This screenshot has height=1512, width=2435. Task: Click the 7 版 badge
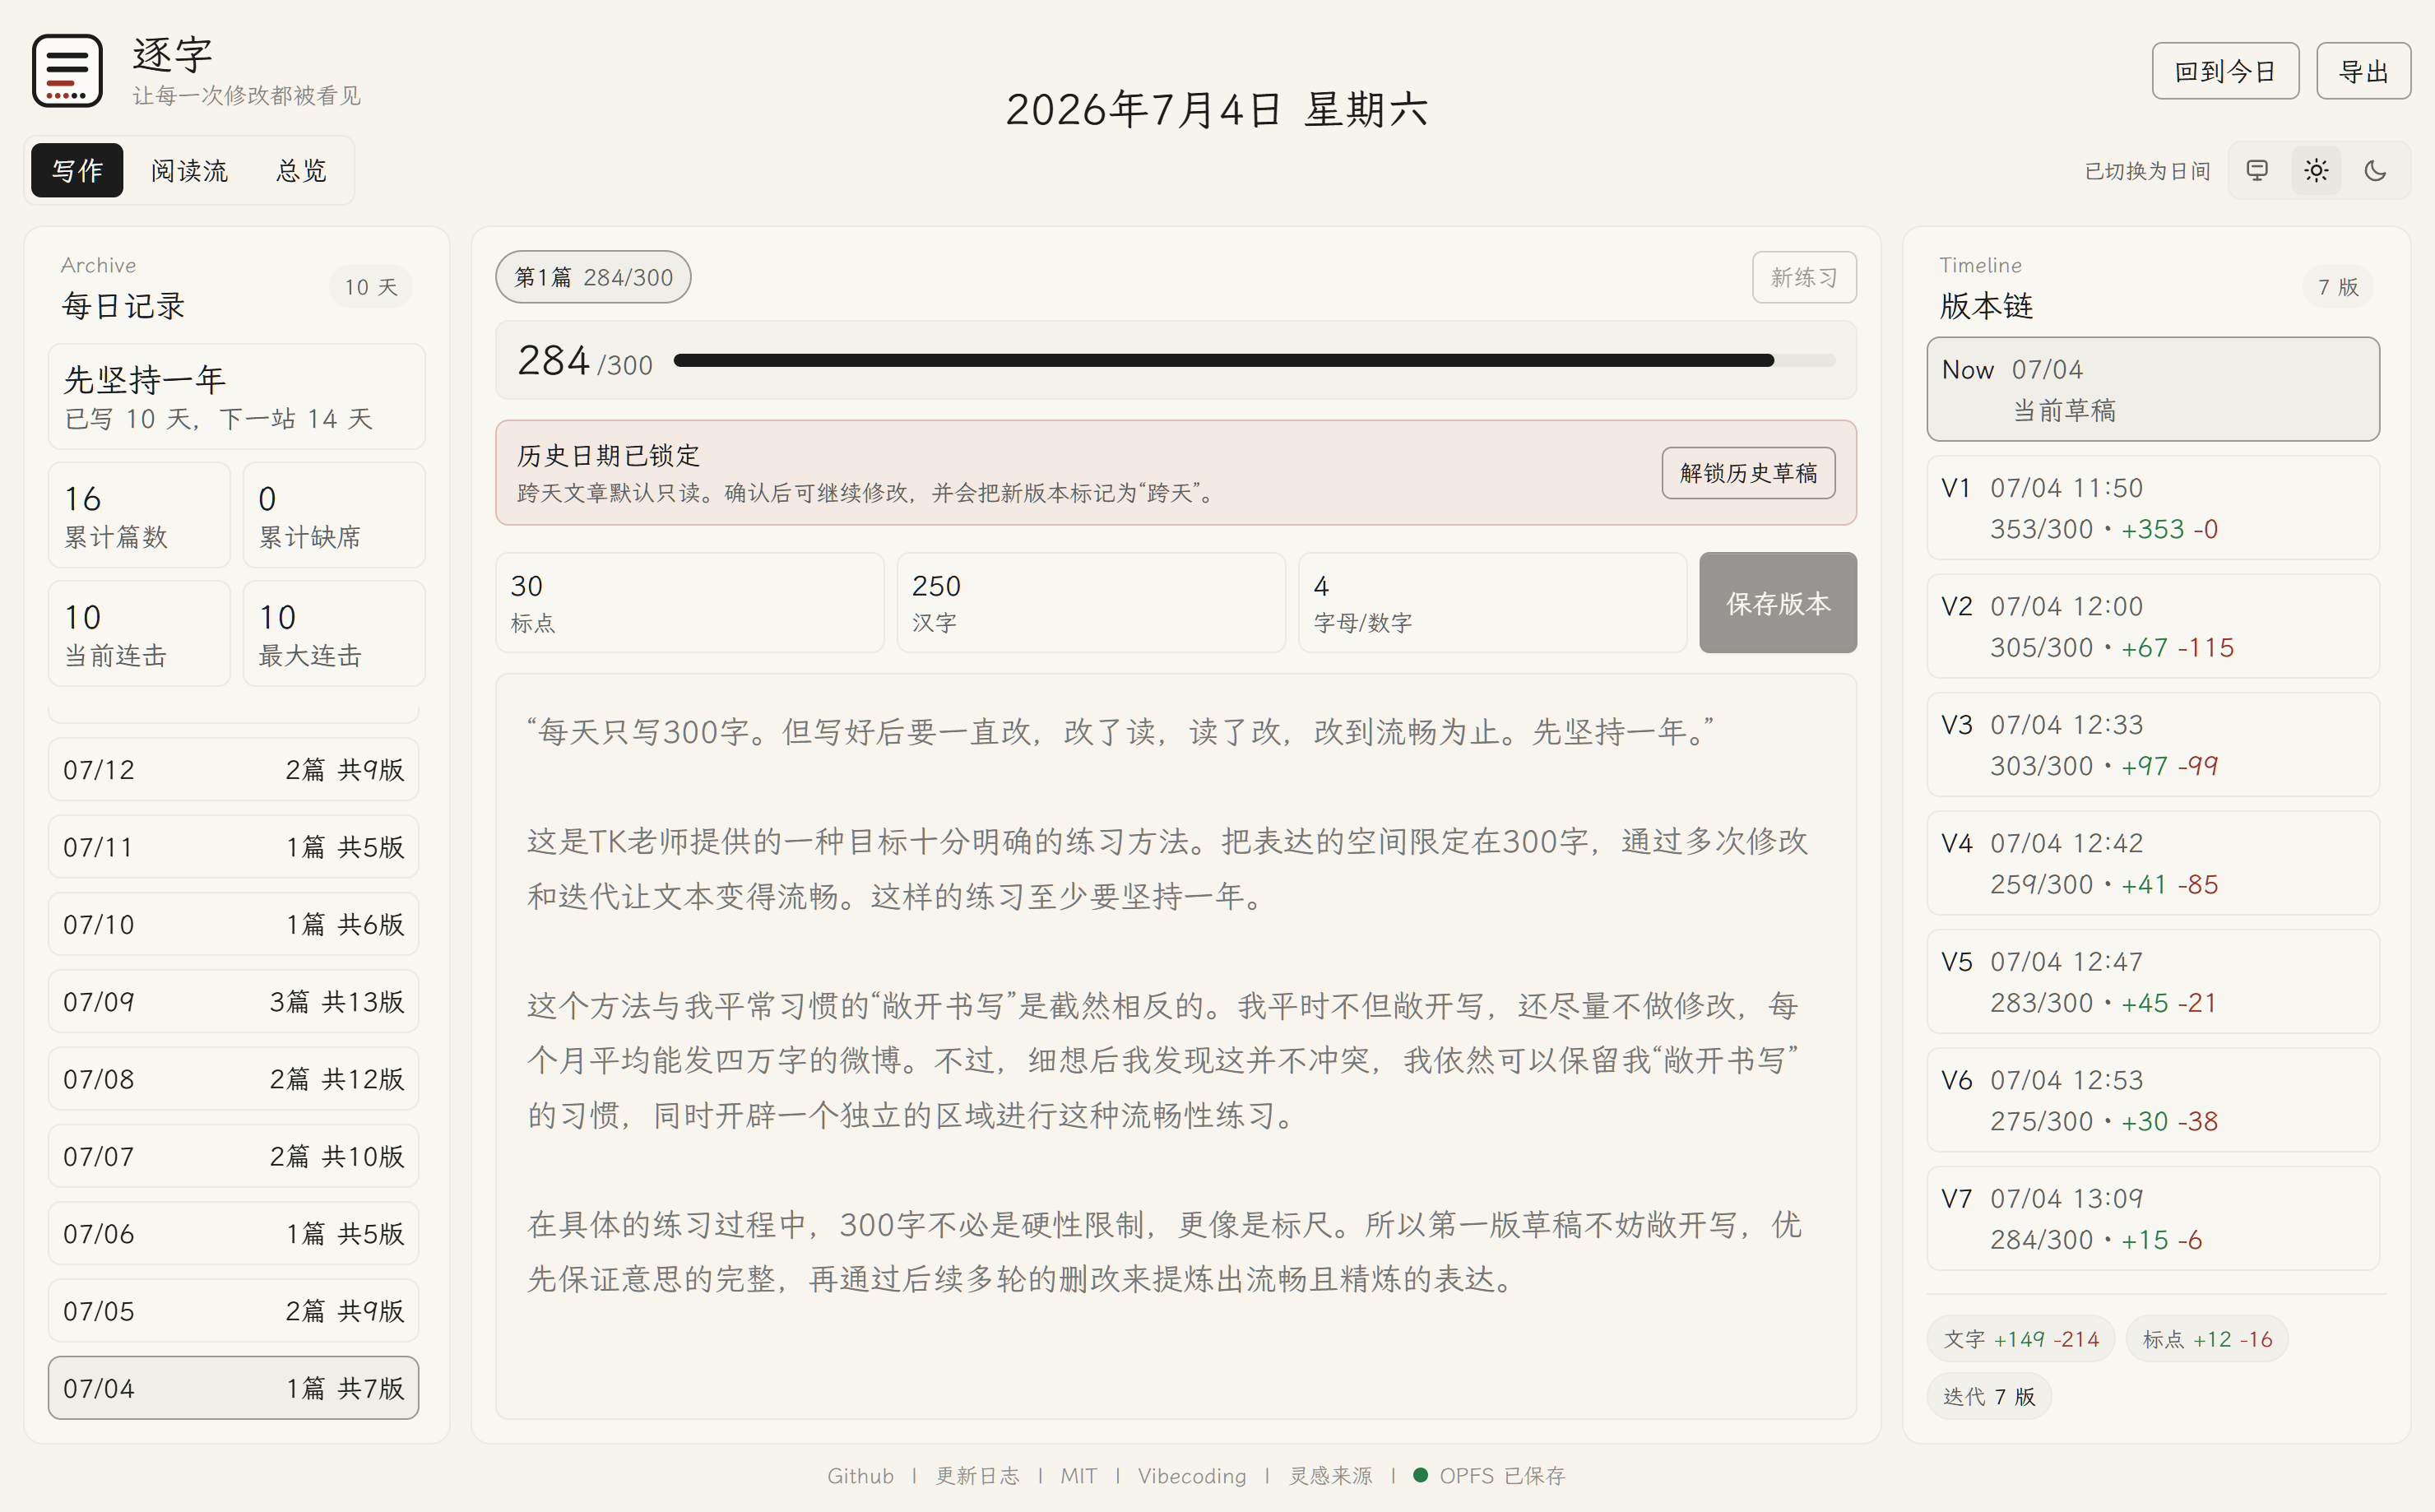pyautogui.click(x=2338, y=287)
